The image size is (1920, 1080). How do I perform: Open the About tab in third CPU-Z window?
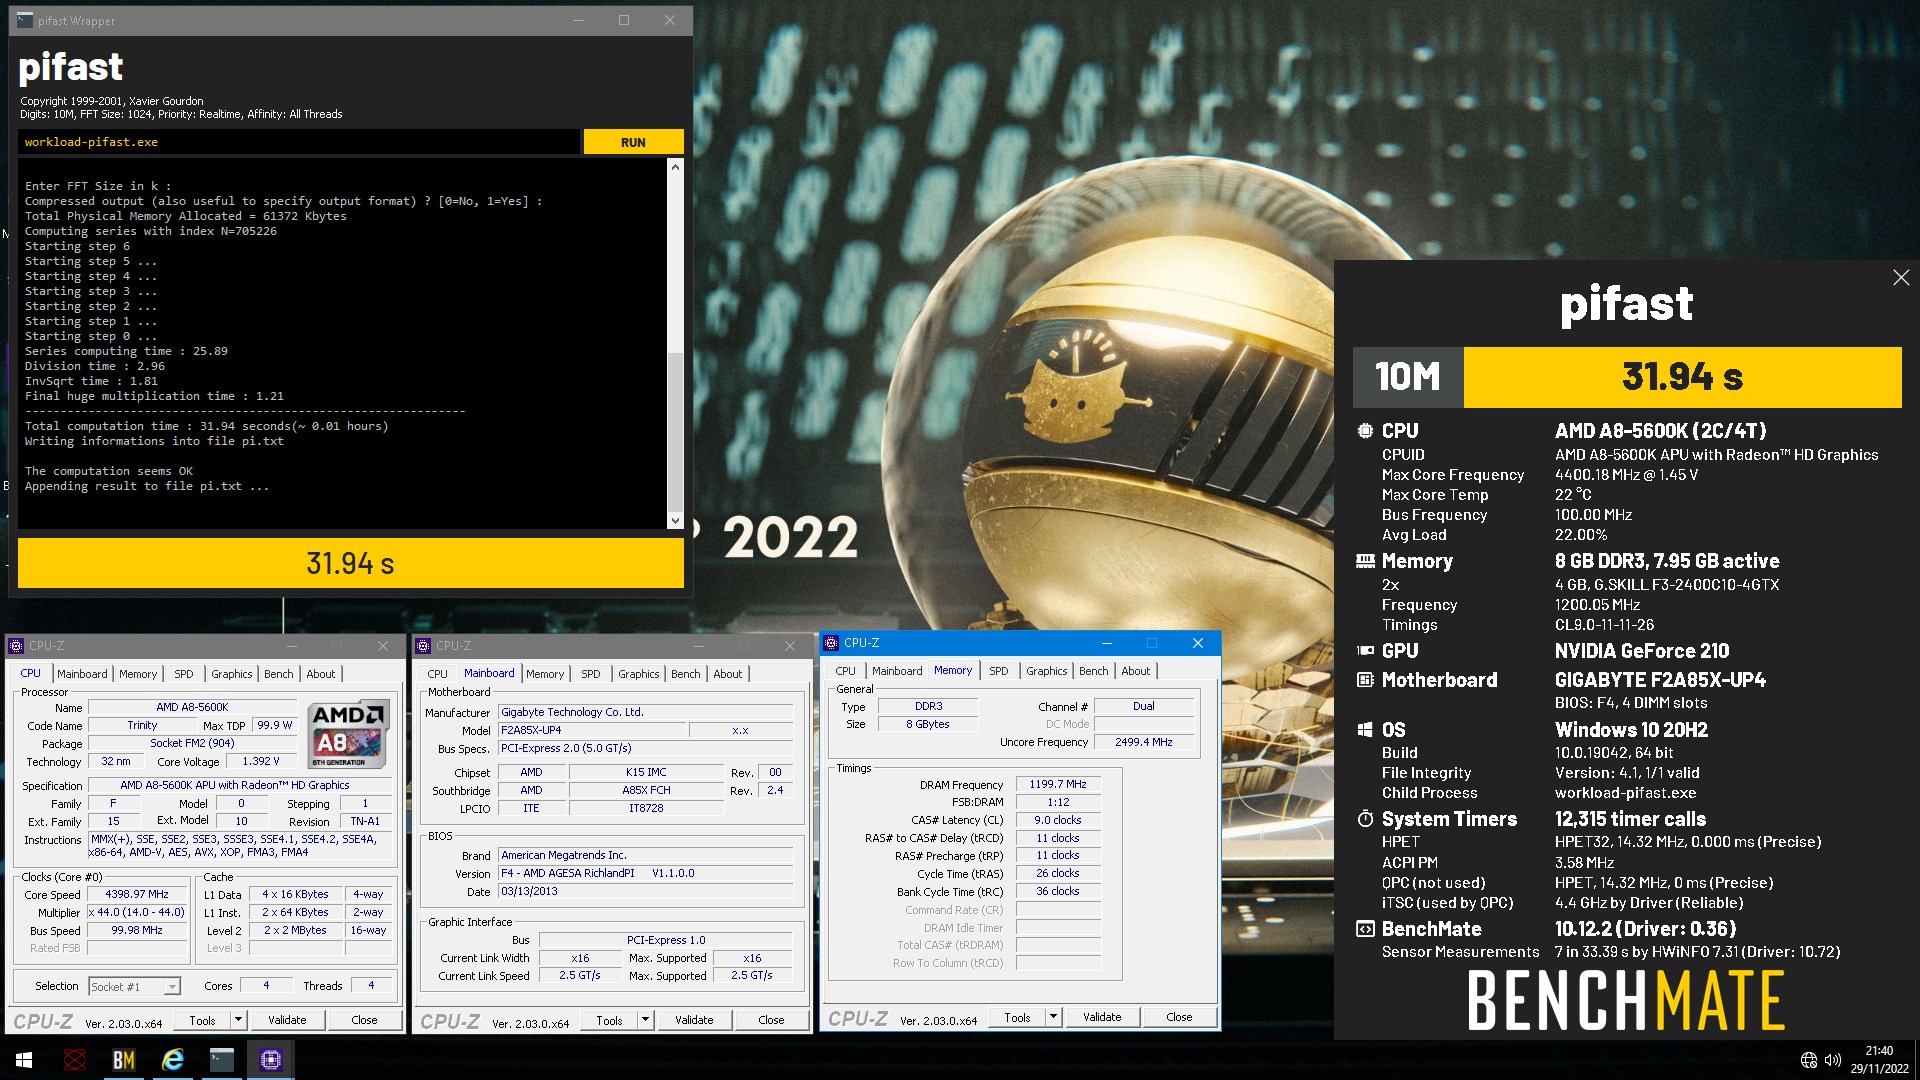[x=1136, y=671]
